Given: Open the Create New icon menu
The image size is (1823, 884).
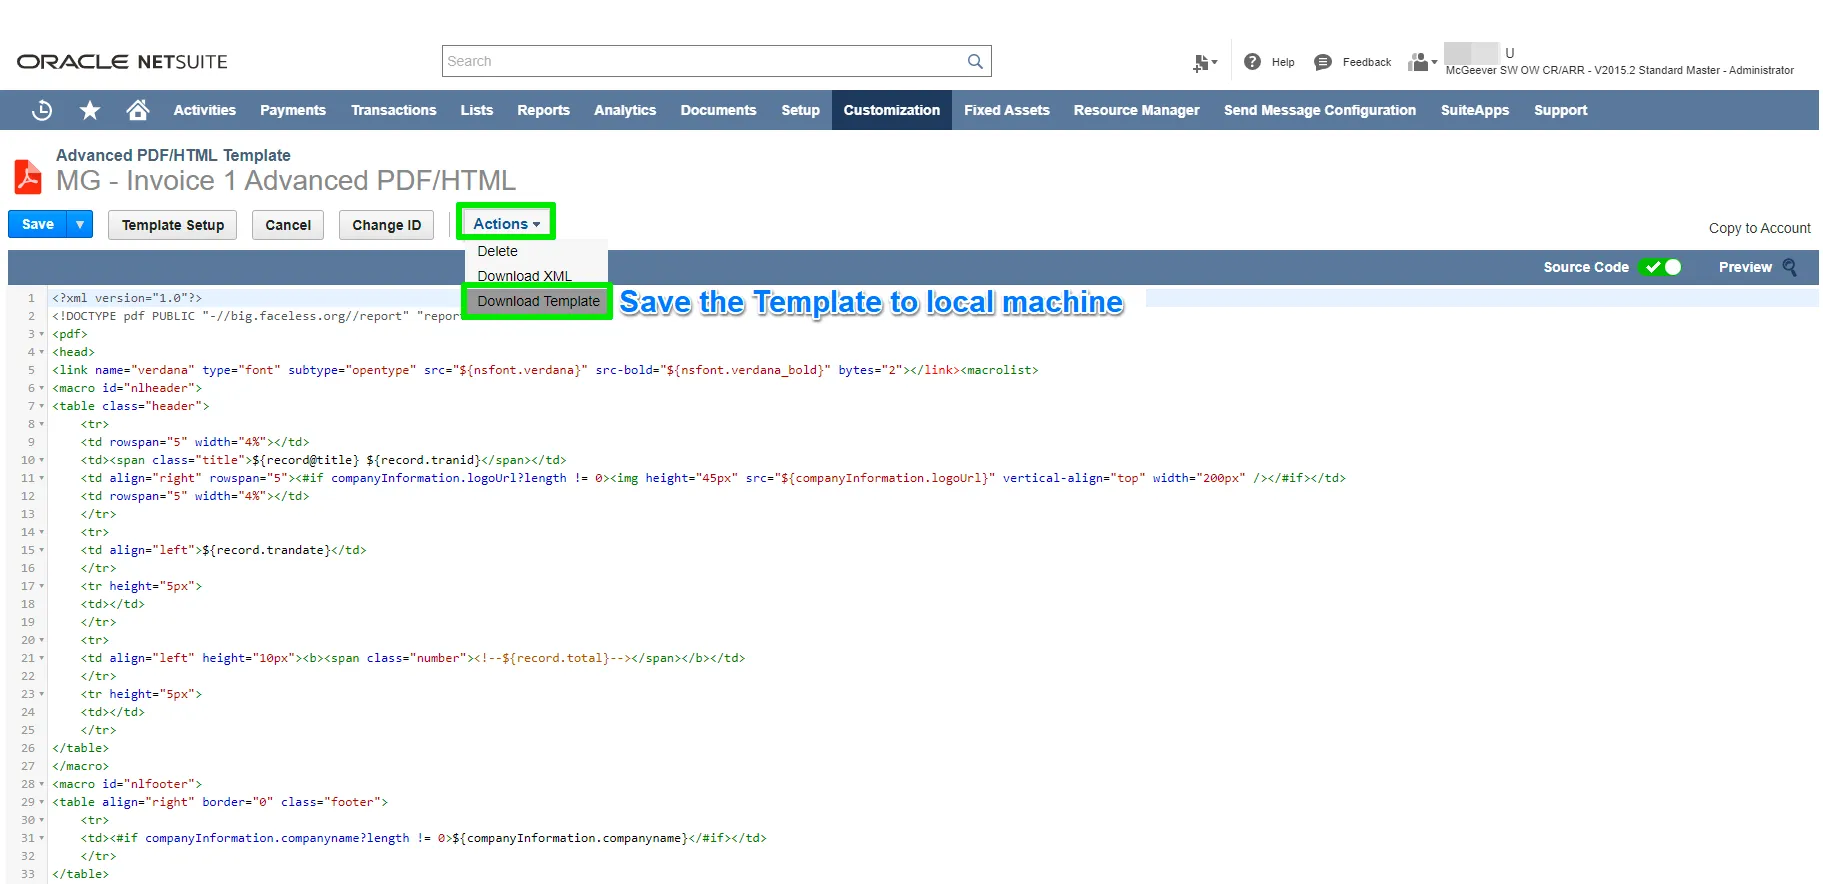Looking at the screenshot, I should tap(1204, 63).
